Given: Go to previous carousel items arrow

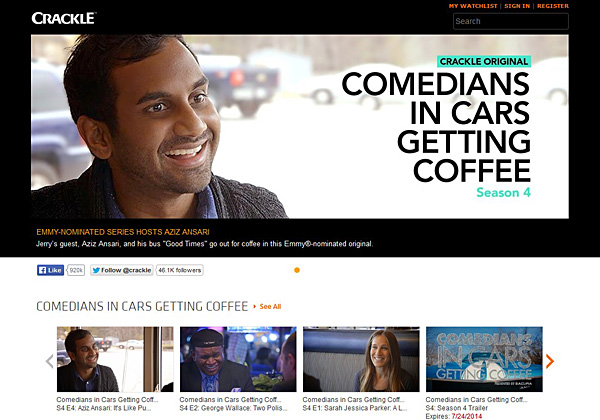Looking at the screenshot, I should [x=49, y=361].
